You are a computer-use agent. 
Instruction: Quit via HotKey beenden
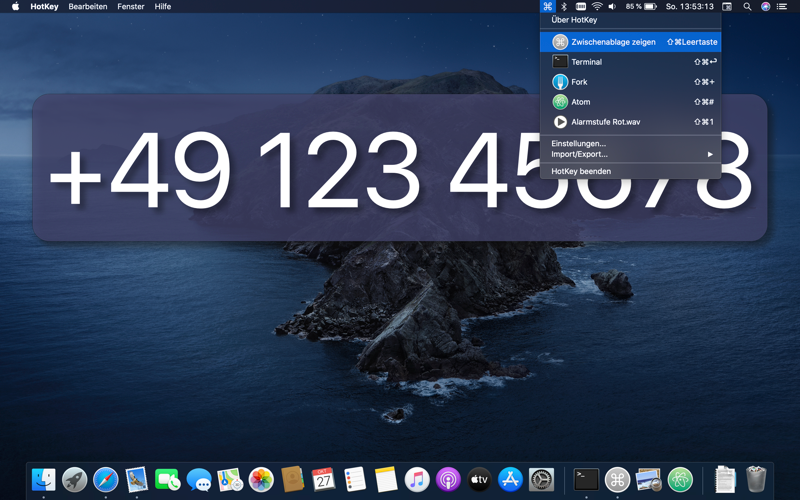630,171
